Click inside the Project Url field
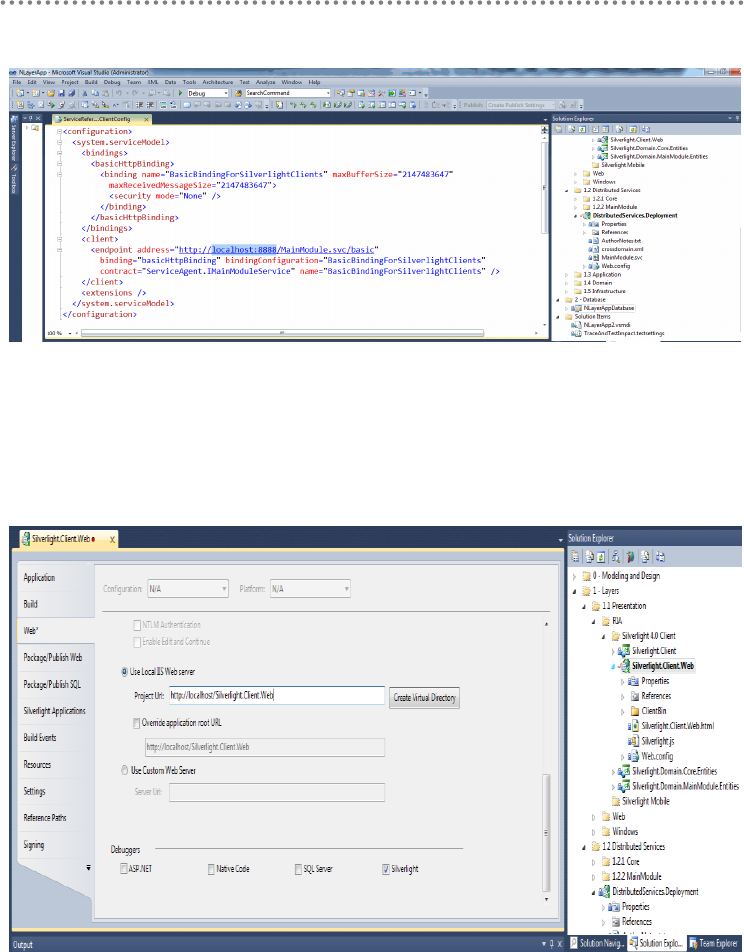Viewport: 744px width, 952px height. point(277,696)
